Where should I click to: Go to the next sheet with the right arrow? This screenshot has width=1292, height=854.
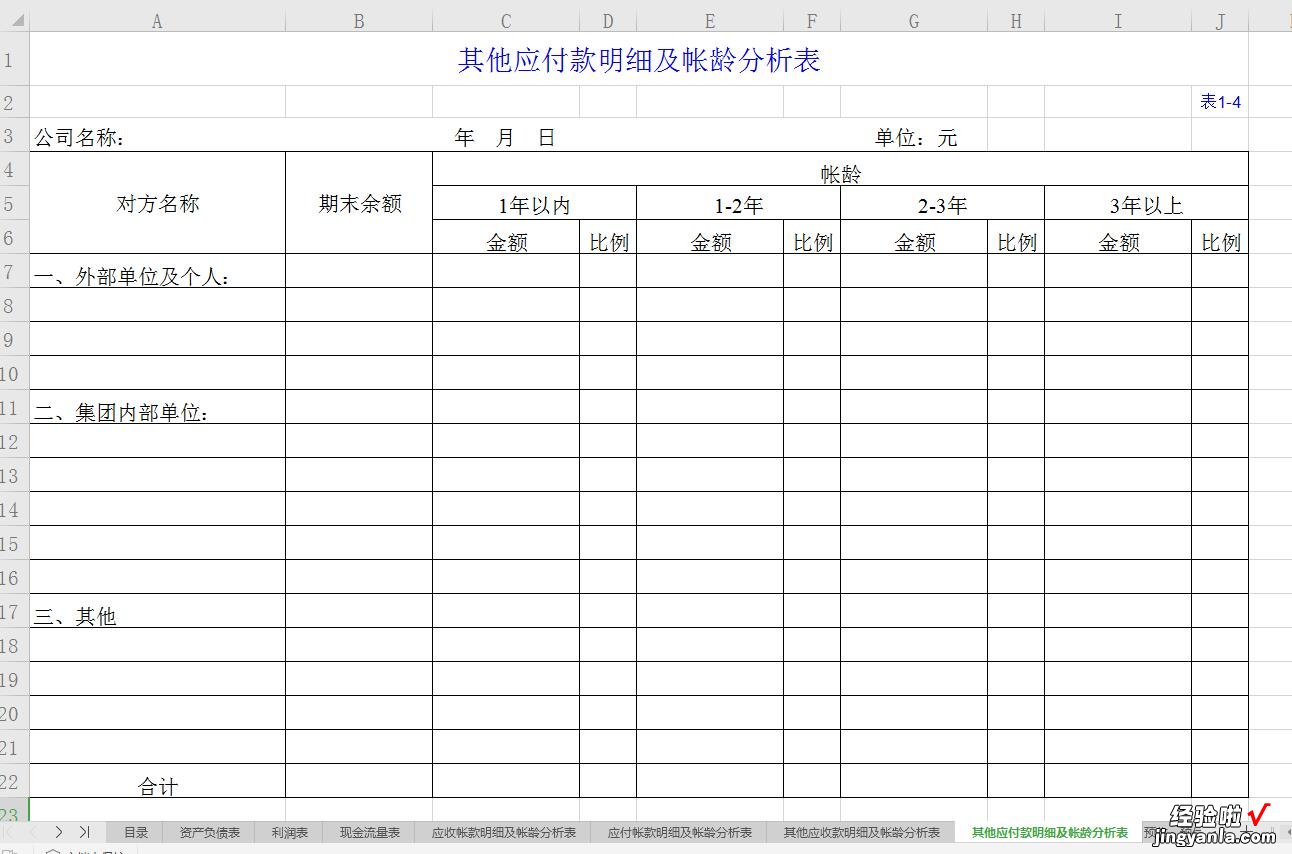coord(59,831)
